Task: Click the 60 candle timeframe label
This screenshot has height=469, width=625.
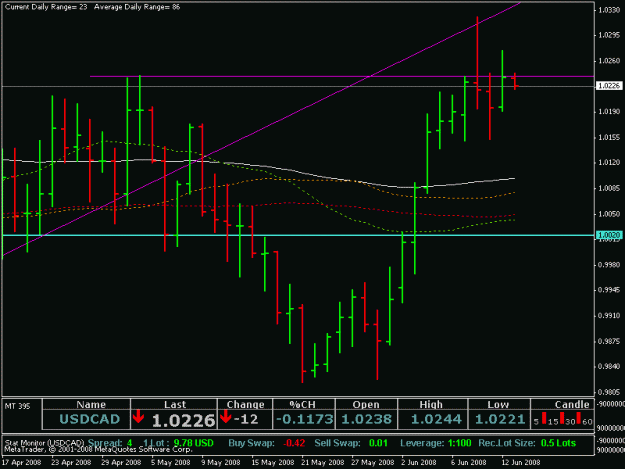Action: [x=587, y=422]
